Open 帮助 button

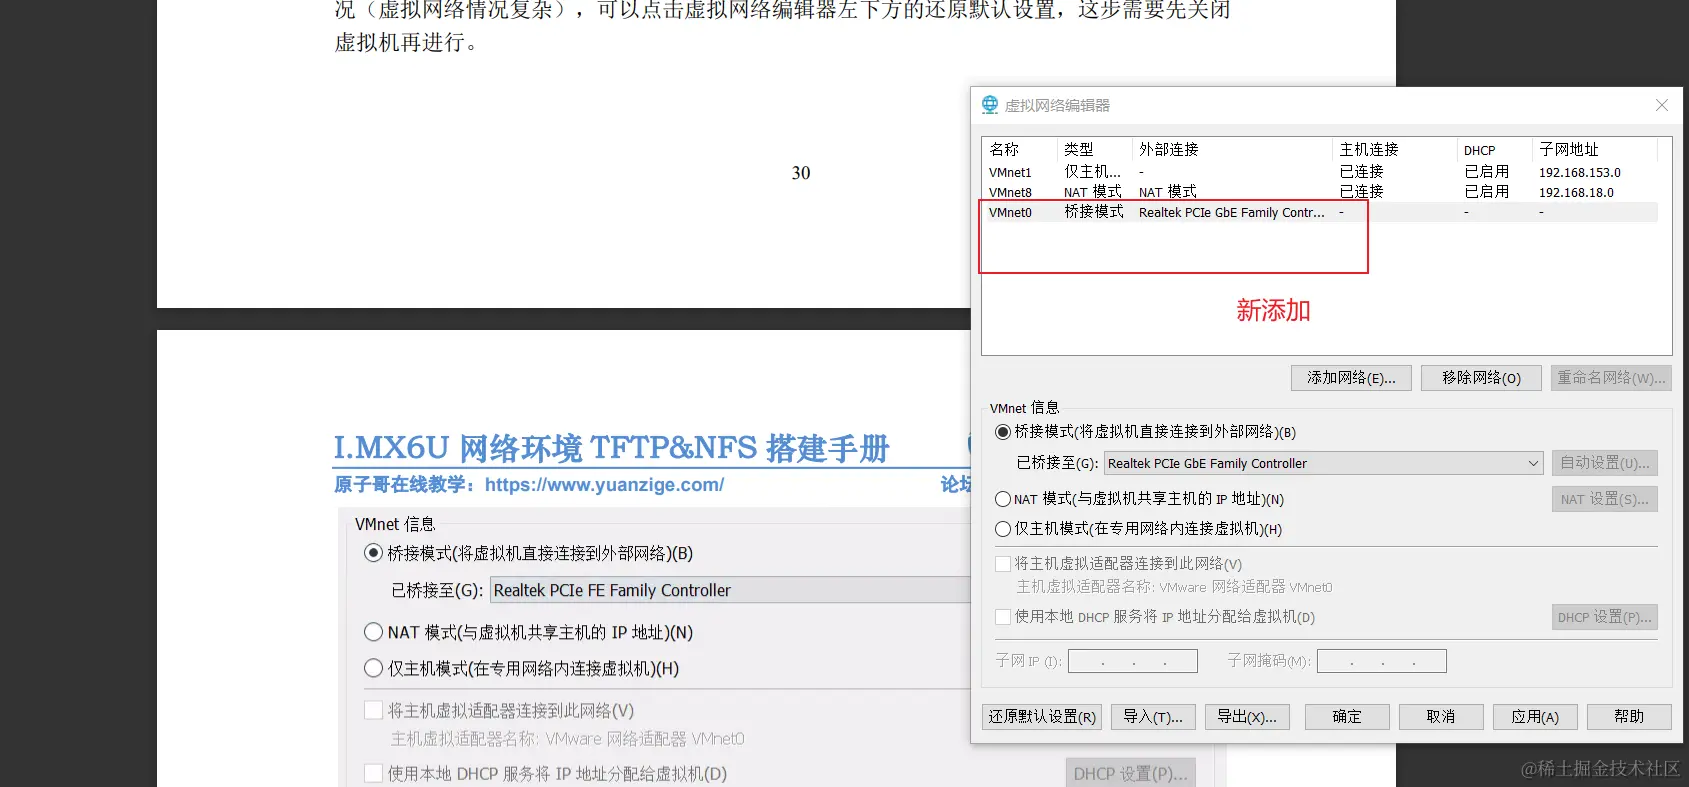[x=1629, y=717]
